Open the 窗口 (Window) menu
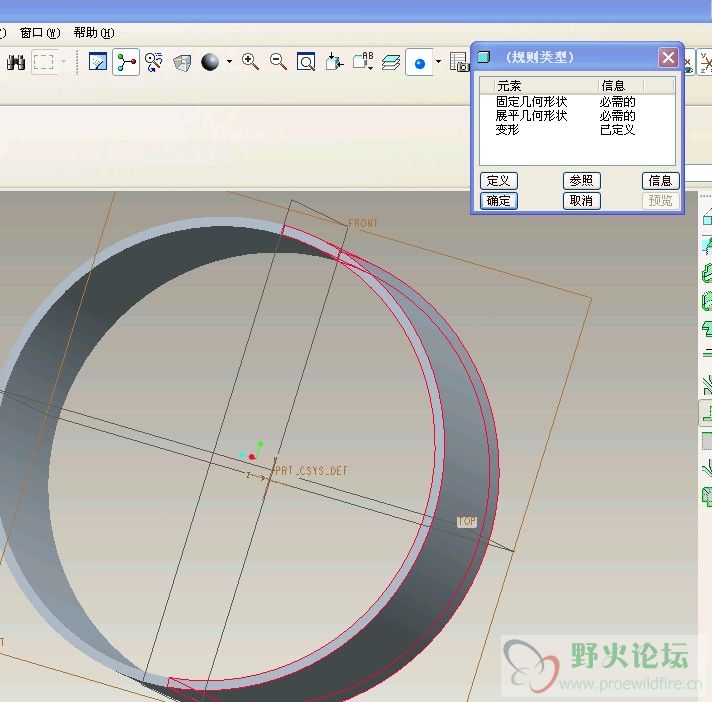This screenshot has height=702, width=712. coord(40,33)
